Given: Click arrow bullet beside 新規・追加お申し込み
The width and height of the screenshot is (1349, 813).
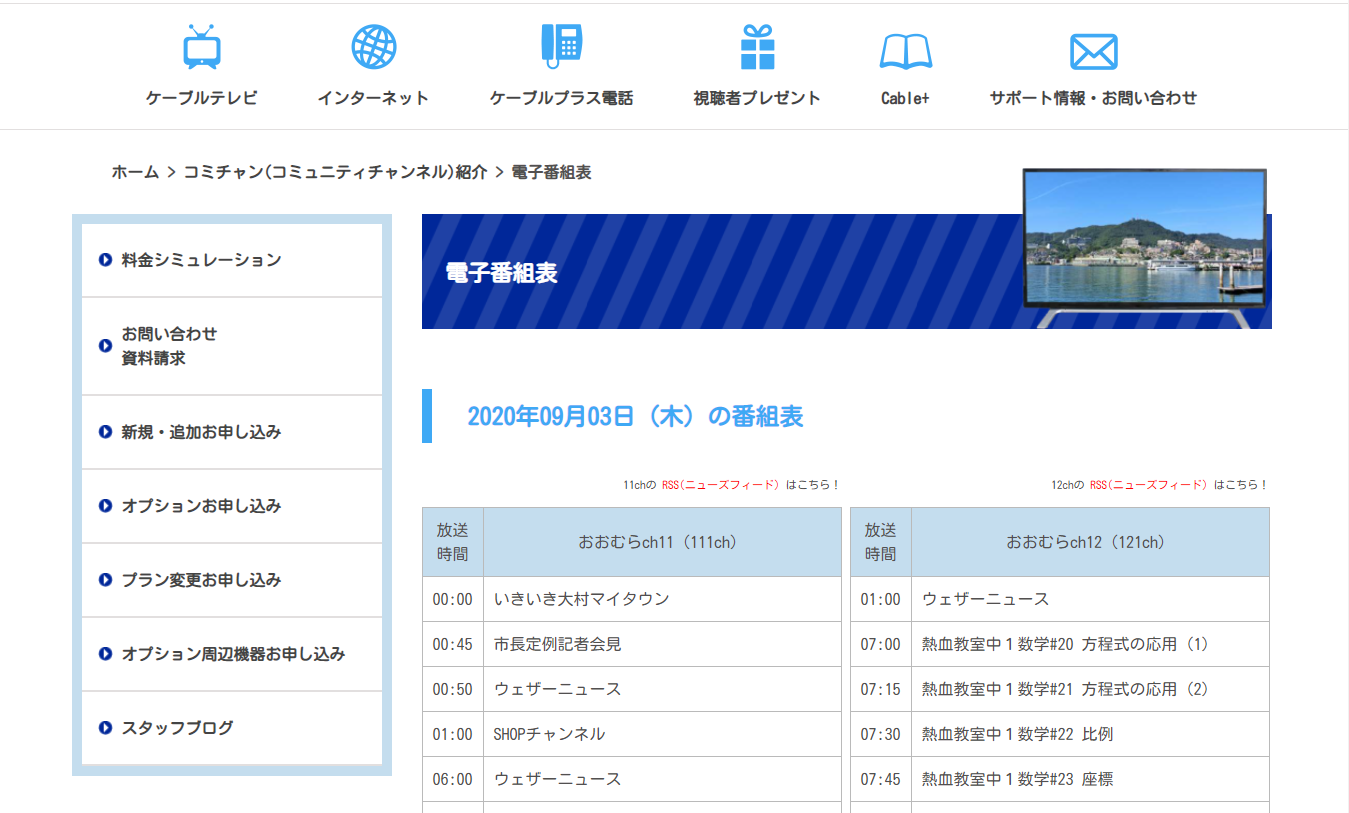Looking at the screenshot, I should [105, 432].
